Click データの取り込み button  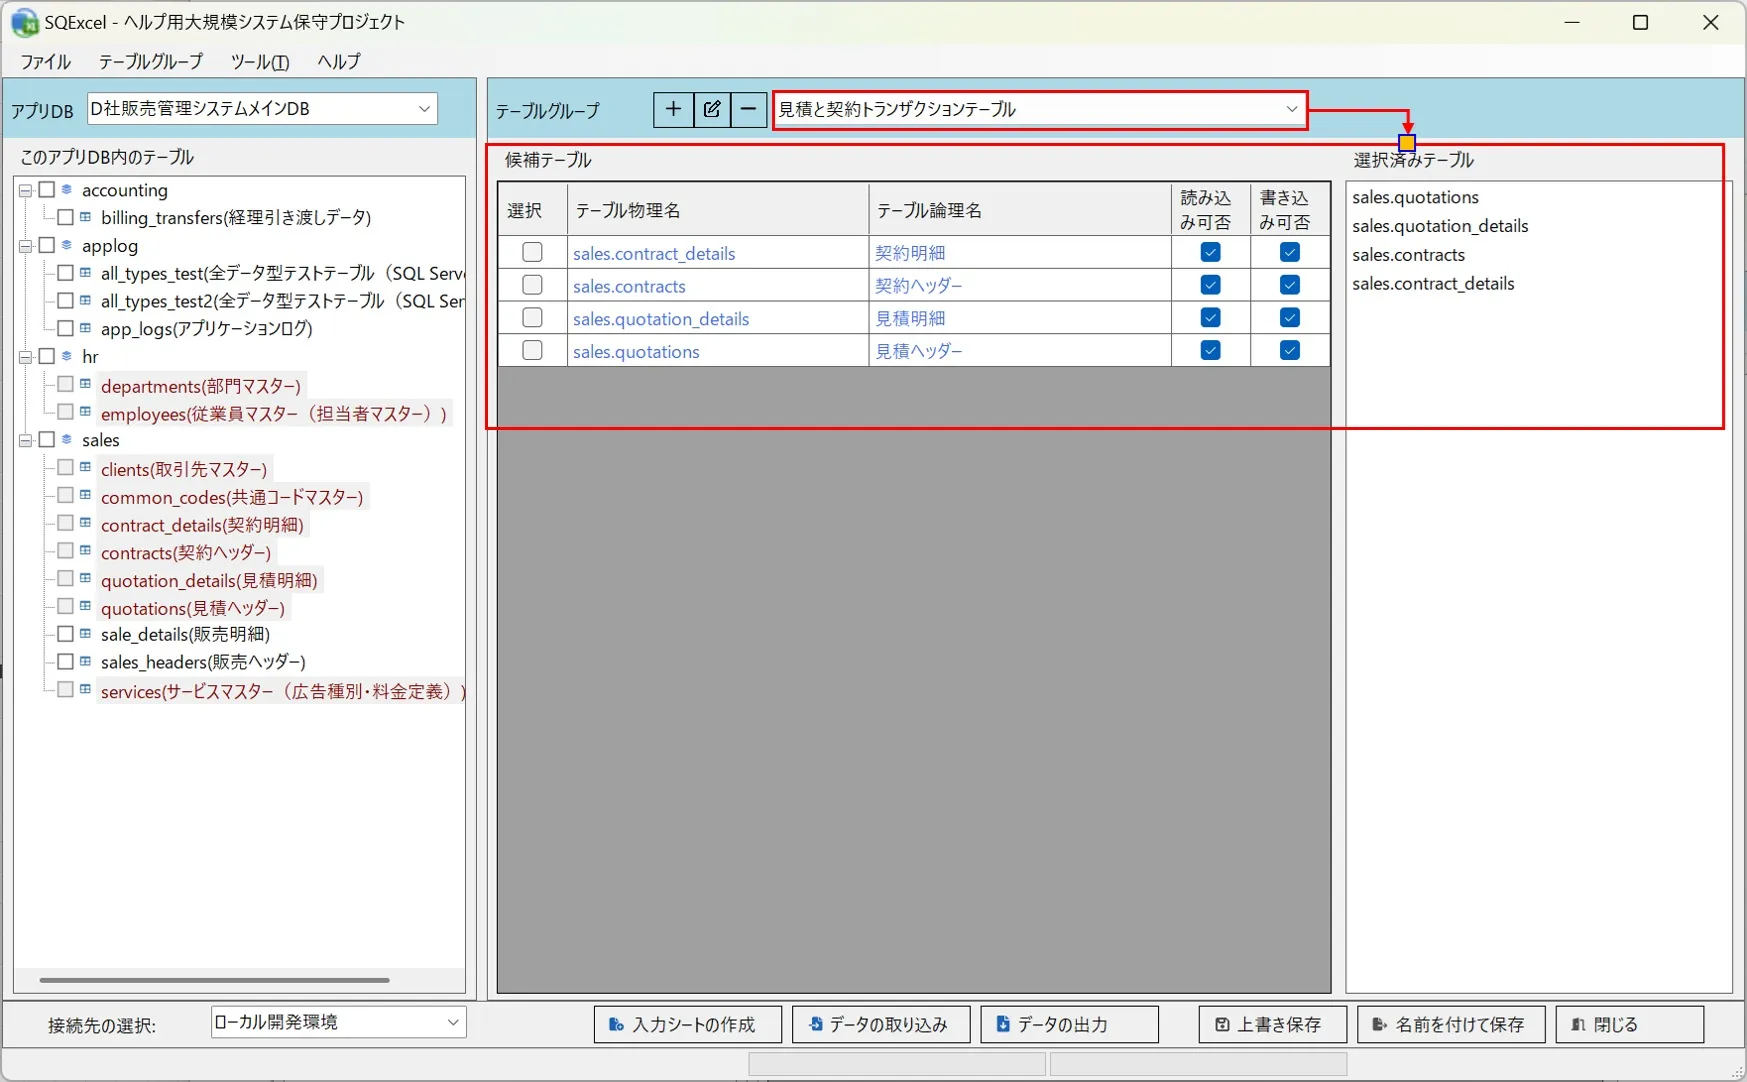[x=881, y=1024]
